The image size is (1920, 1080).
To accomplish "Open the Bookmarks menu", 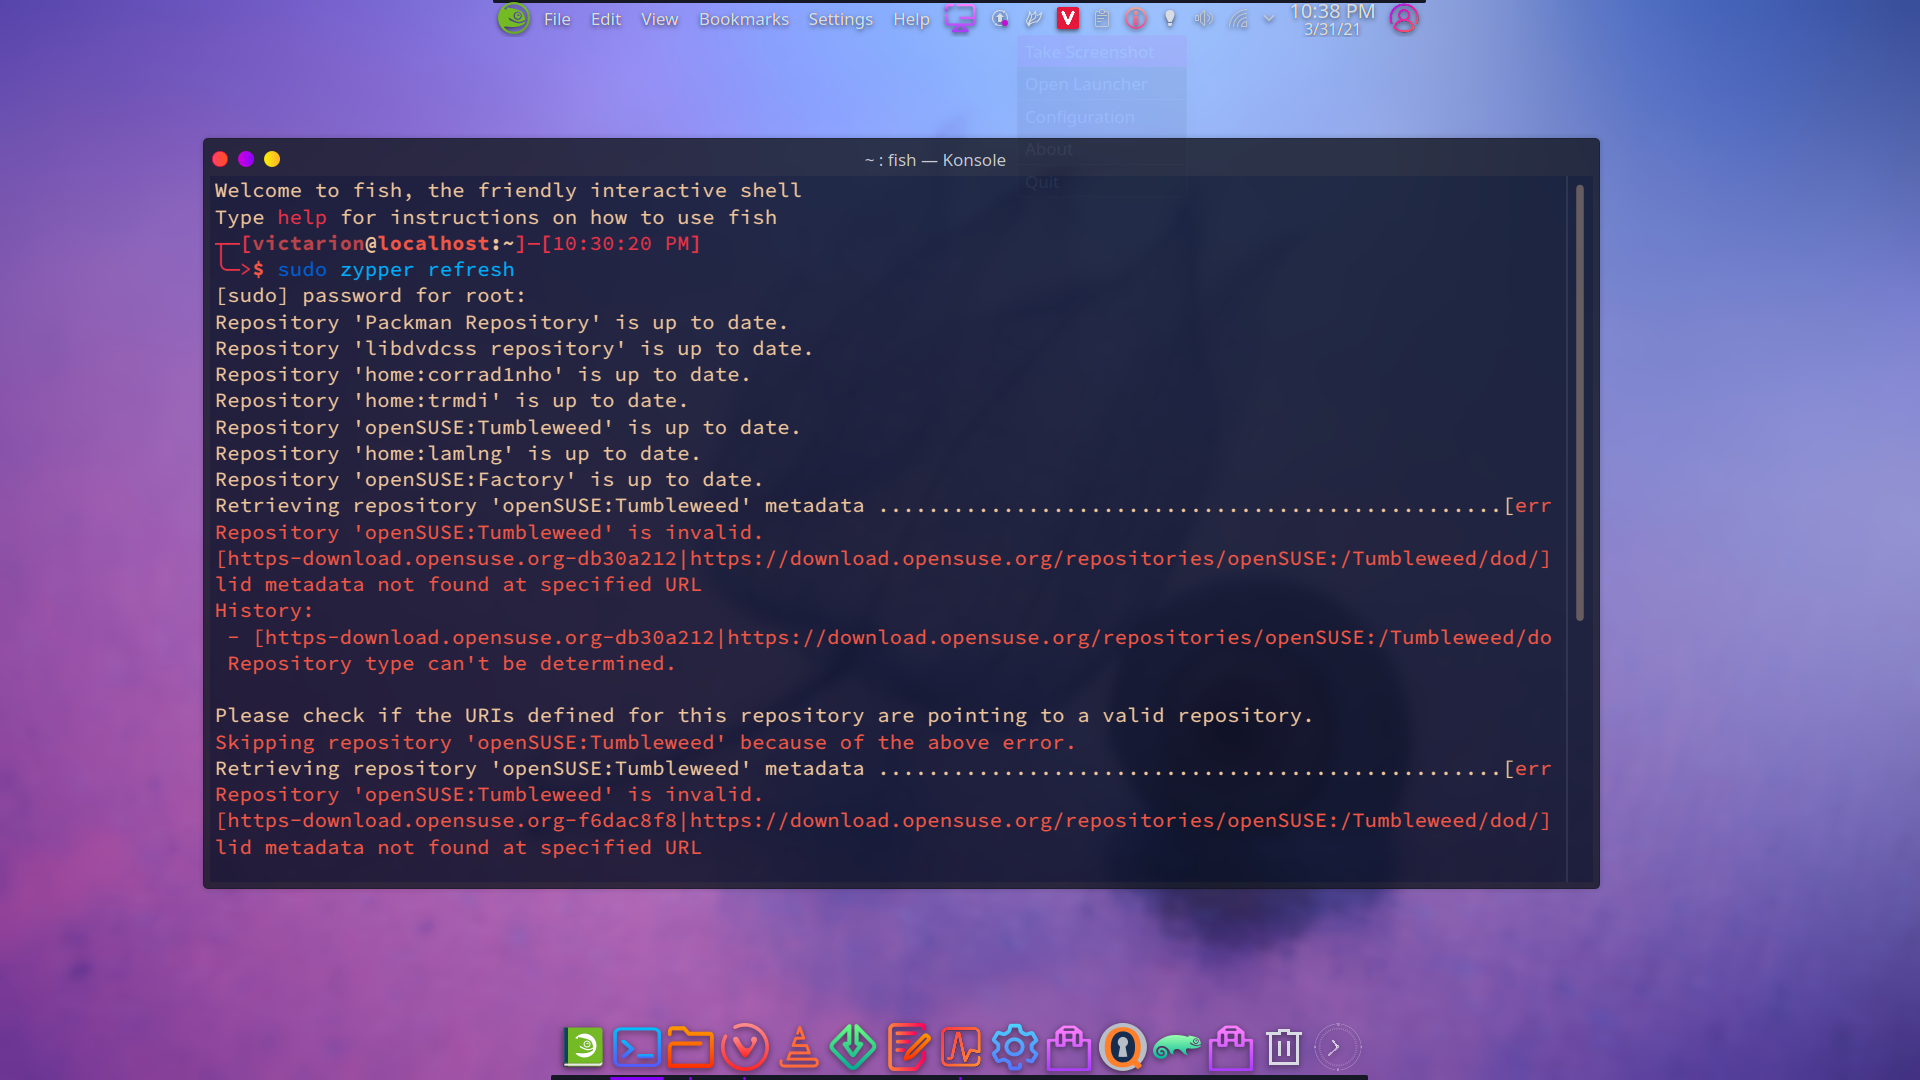I will tap(744, 19).
